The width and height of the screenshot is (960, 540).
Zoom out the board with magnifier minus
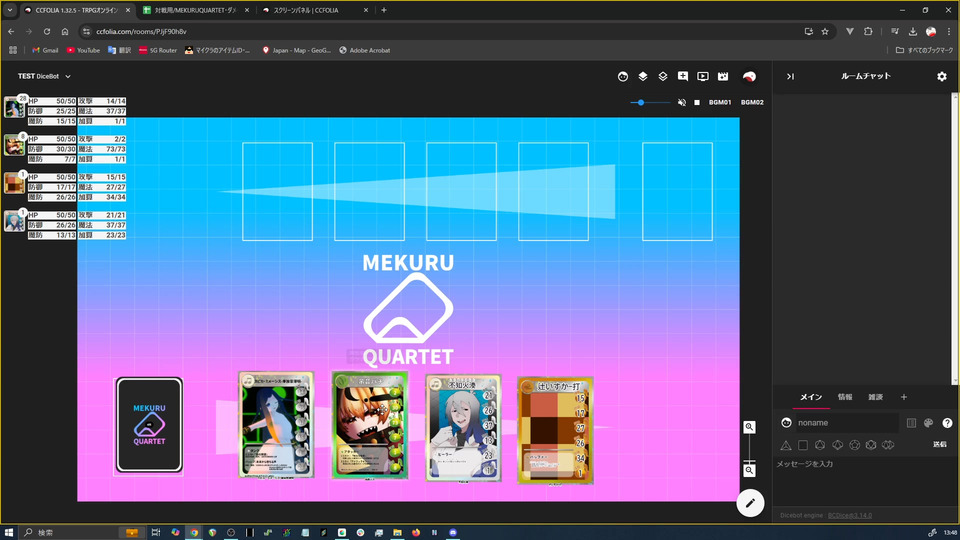tap(749, 470)
